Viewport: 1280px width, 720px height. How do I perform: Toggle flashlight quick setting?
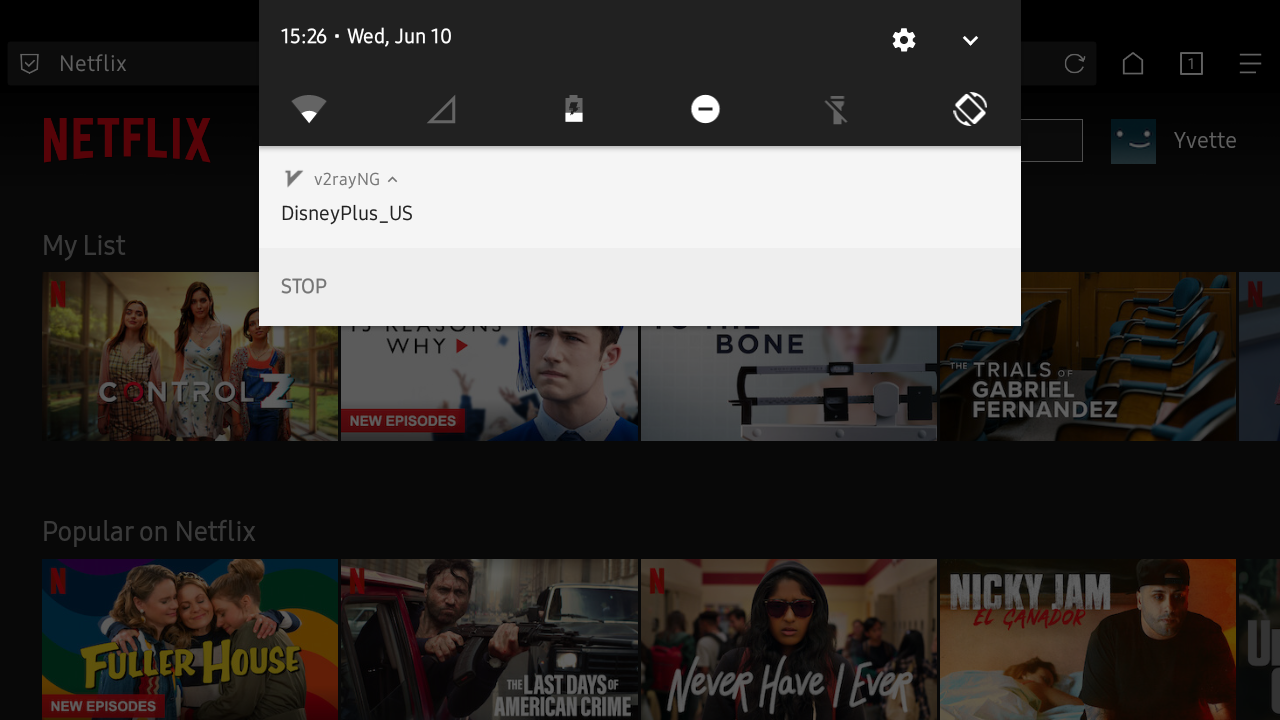click(837, 109)
